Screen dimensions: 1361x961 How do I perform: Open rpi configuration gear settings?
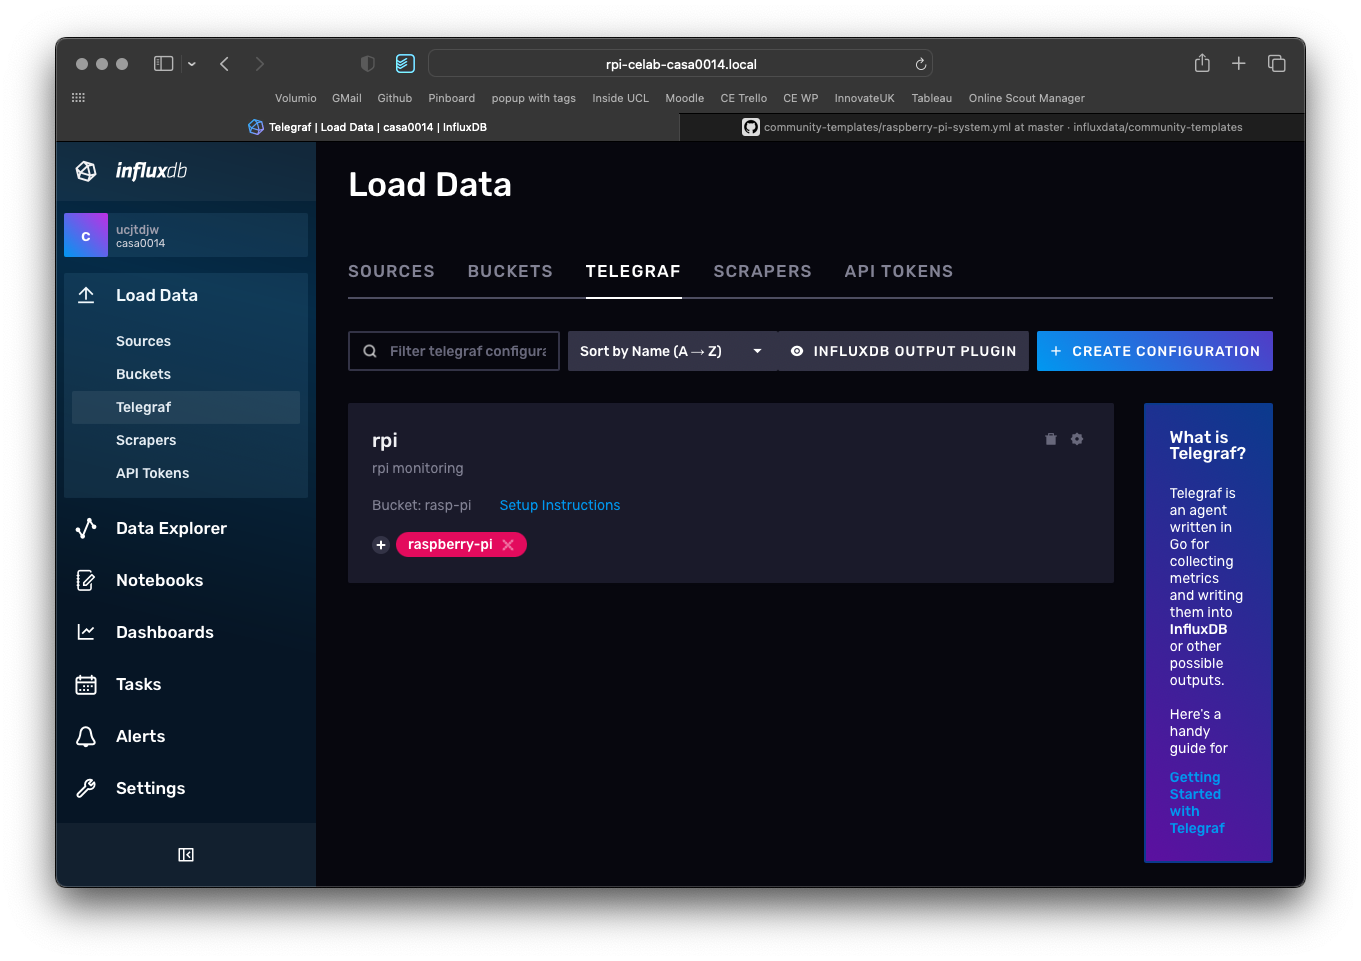(1077, 439)
